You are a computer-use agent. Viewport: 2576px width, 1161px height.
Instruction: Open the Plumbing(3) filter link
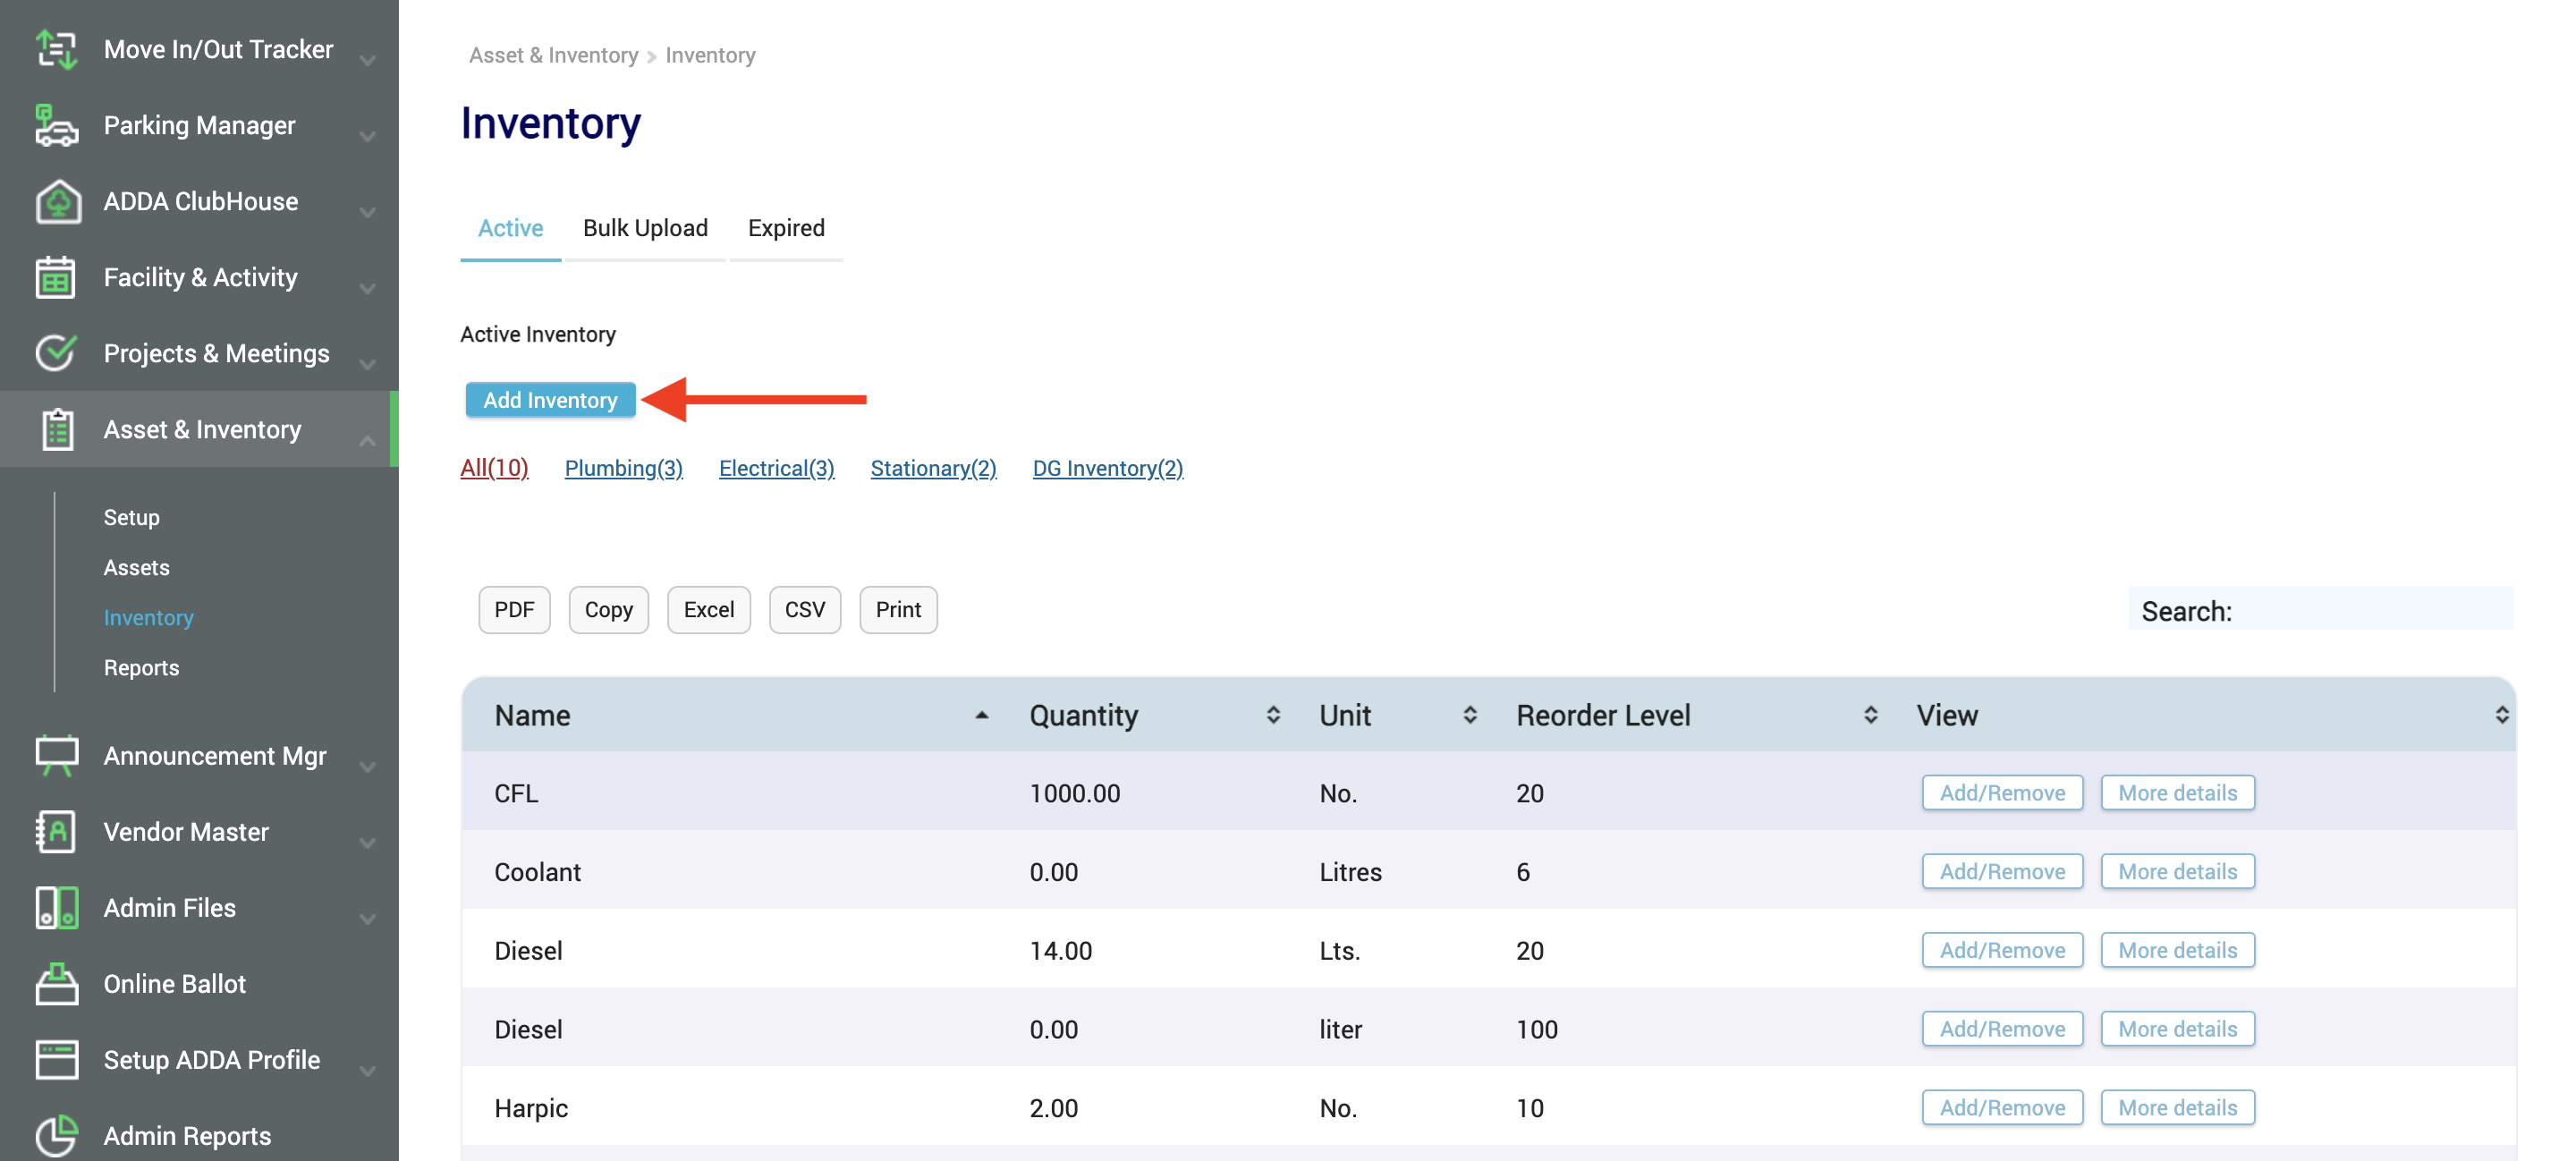(x=623, y=468)
